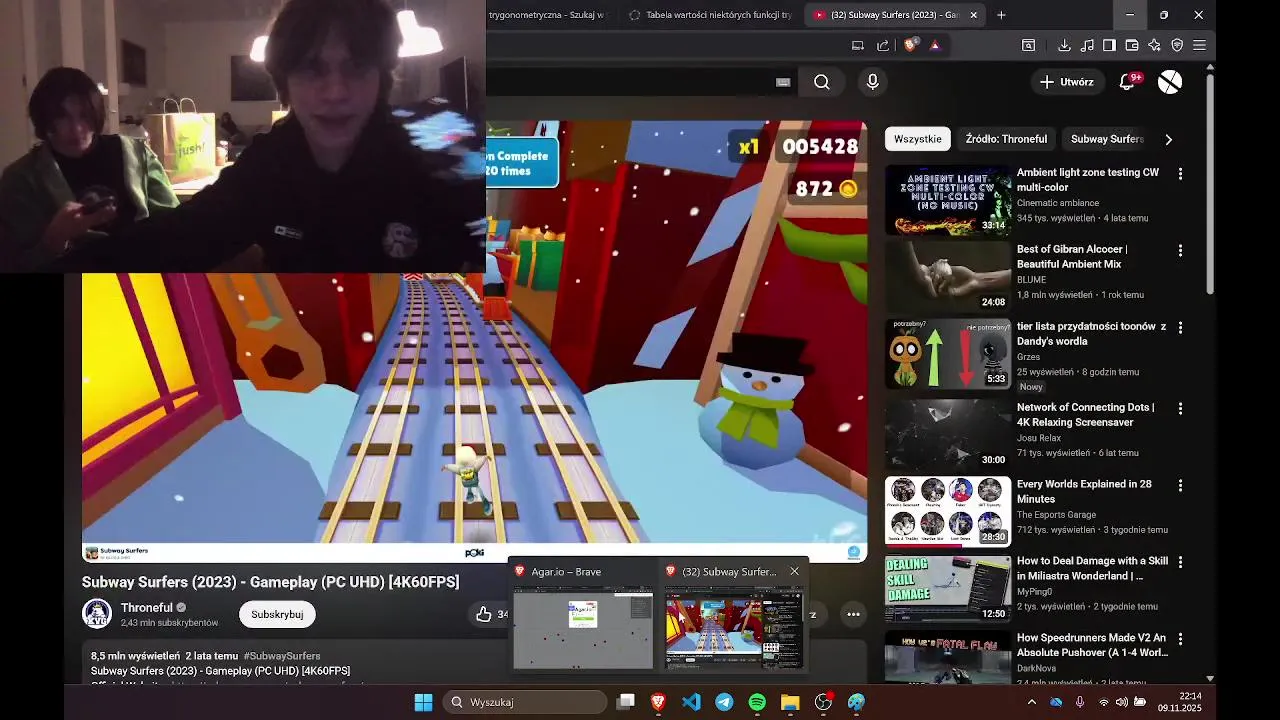This screenshot has width=1280, height=720.
Task: Open options for Ambient light zone testing video
Action: pos(1180,174)
